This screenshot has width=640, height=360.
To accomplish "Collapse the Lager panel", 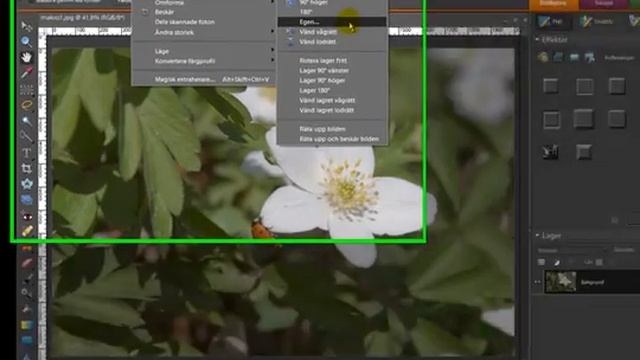I will [x=537, y=236].
